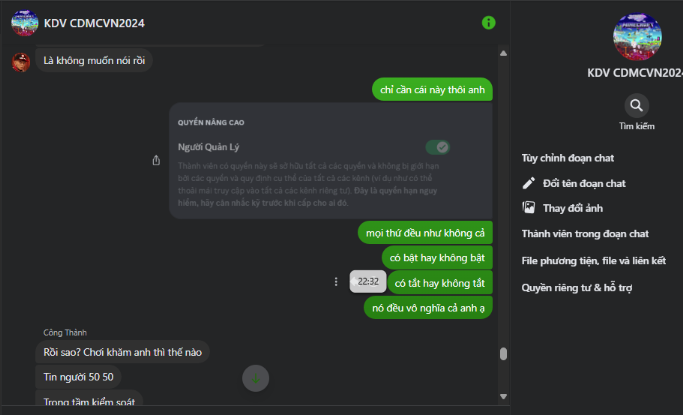Screen dimensions: 683x415
Task: Click the picture icon beside Thay đổi ảnh
Action: click(x=529, y=207)
